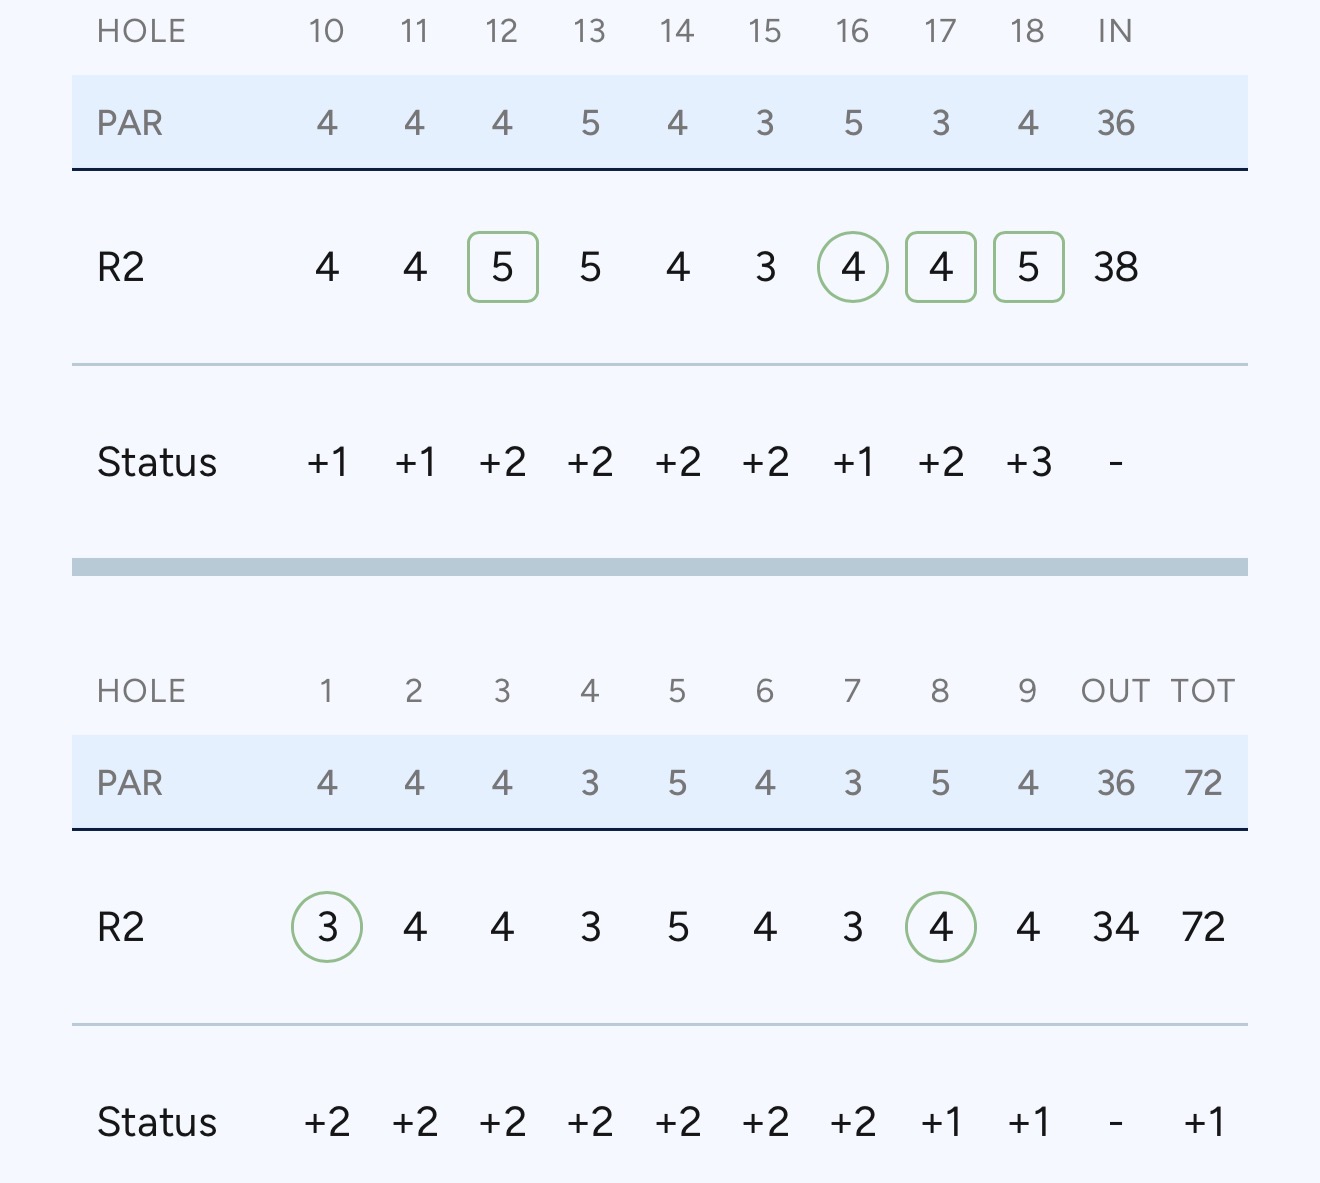This screenshot has width=1320, height=1183.
Task: Click hole 13 column header
Action: point(589,31)
